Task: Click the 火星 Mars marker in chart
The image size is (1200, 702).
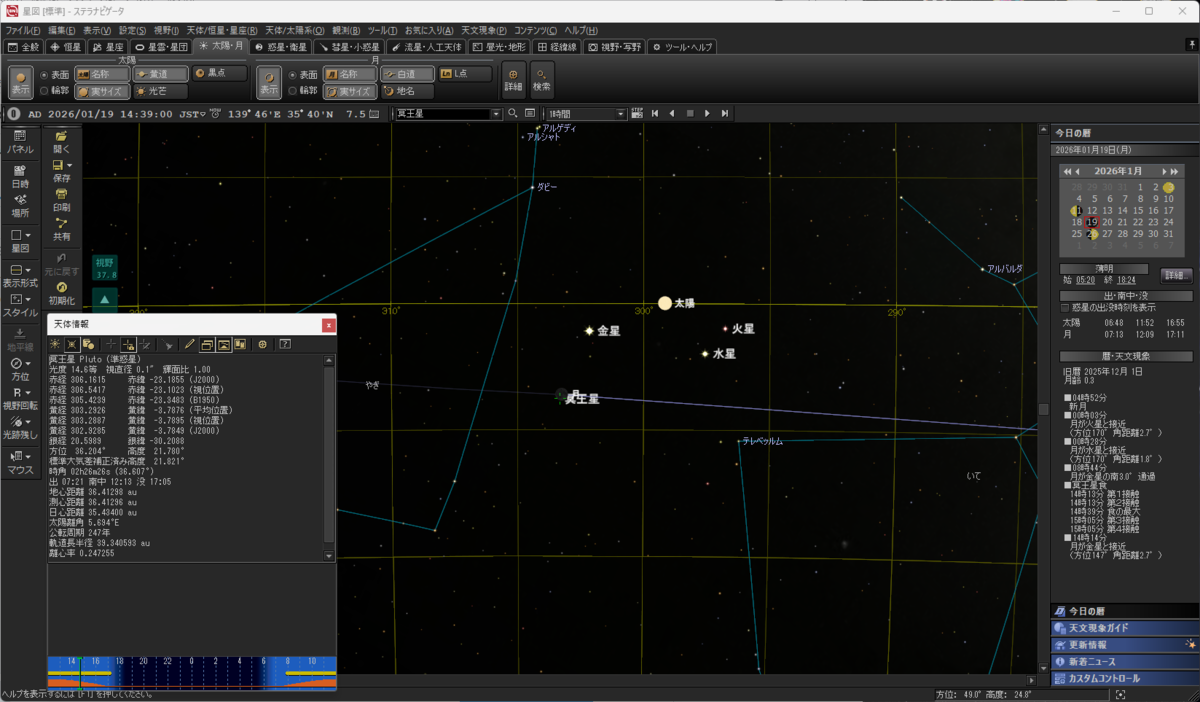Action: pos(725,328)
